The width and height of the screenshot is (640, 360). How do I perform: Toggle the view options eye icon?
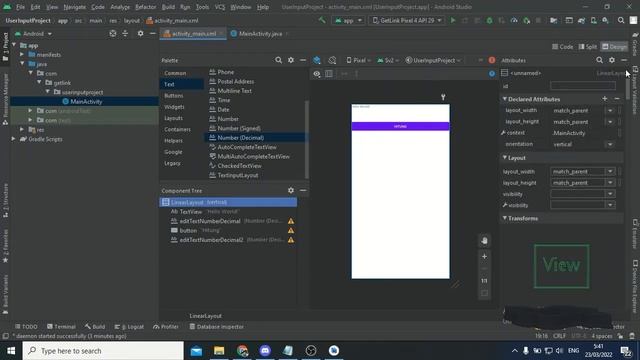click(317, 74)
